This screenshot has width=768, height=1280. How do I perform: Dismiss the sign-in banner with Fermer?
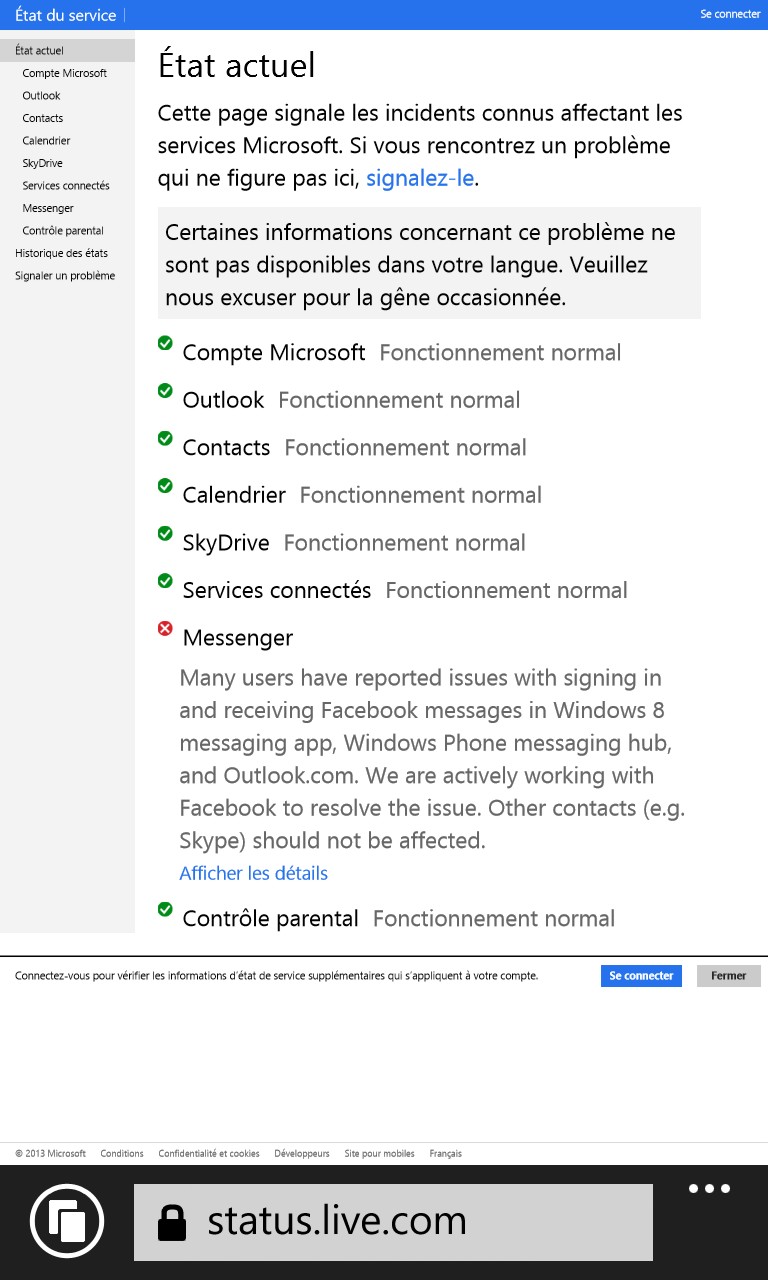click(728, 976)
